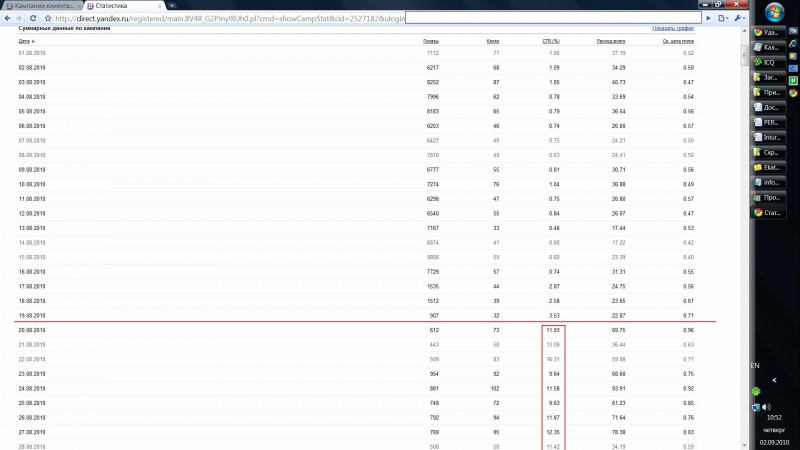800x450 pixels.
Task: Go back with the browser back arrow
Action: pos(7,18)
